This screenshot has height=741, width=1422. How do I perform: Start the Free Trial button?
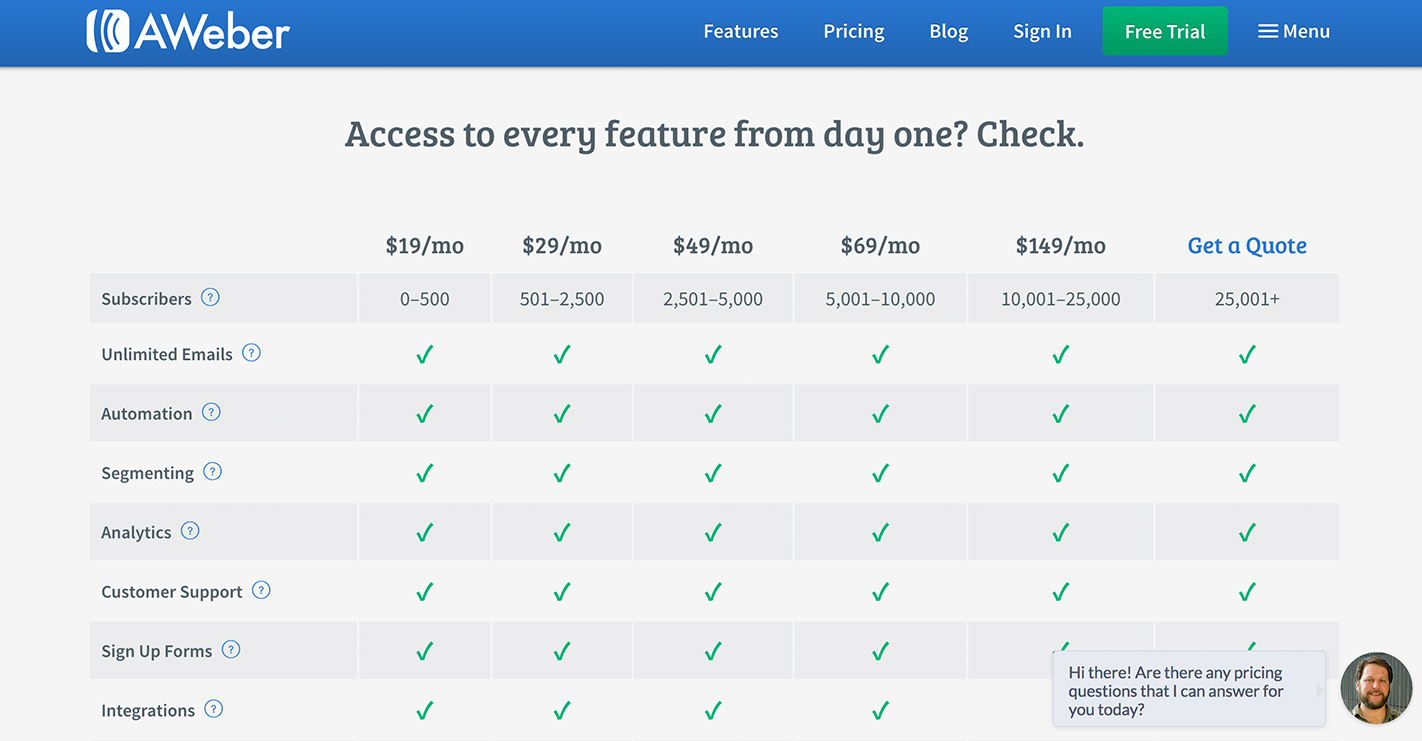(1165, 31)
